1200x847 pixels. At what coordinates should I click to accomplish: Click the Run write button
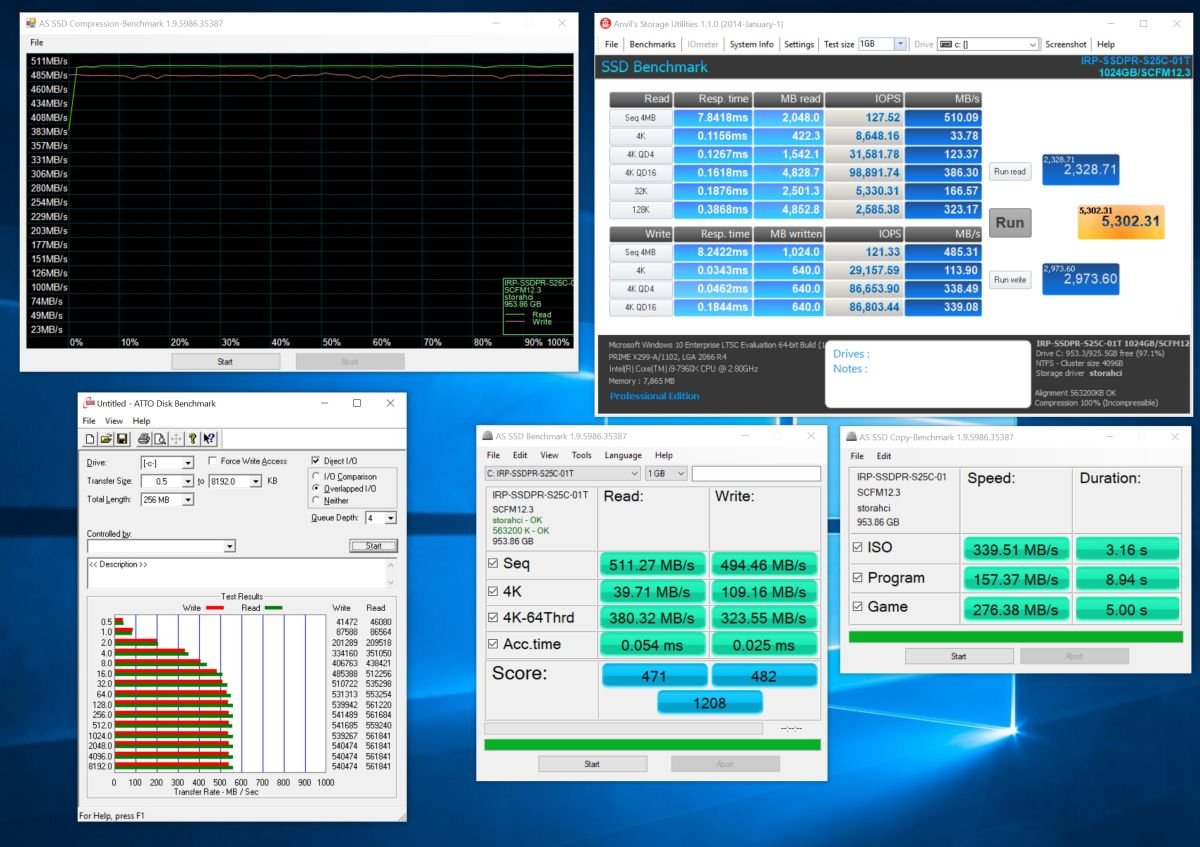(1010, 280)
